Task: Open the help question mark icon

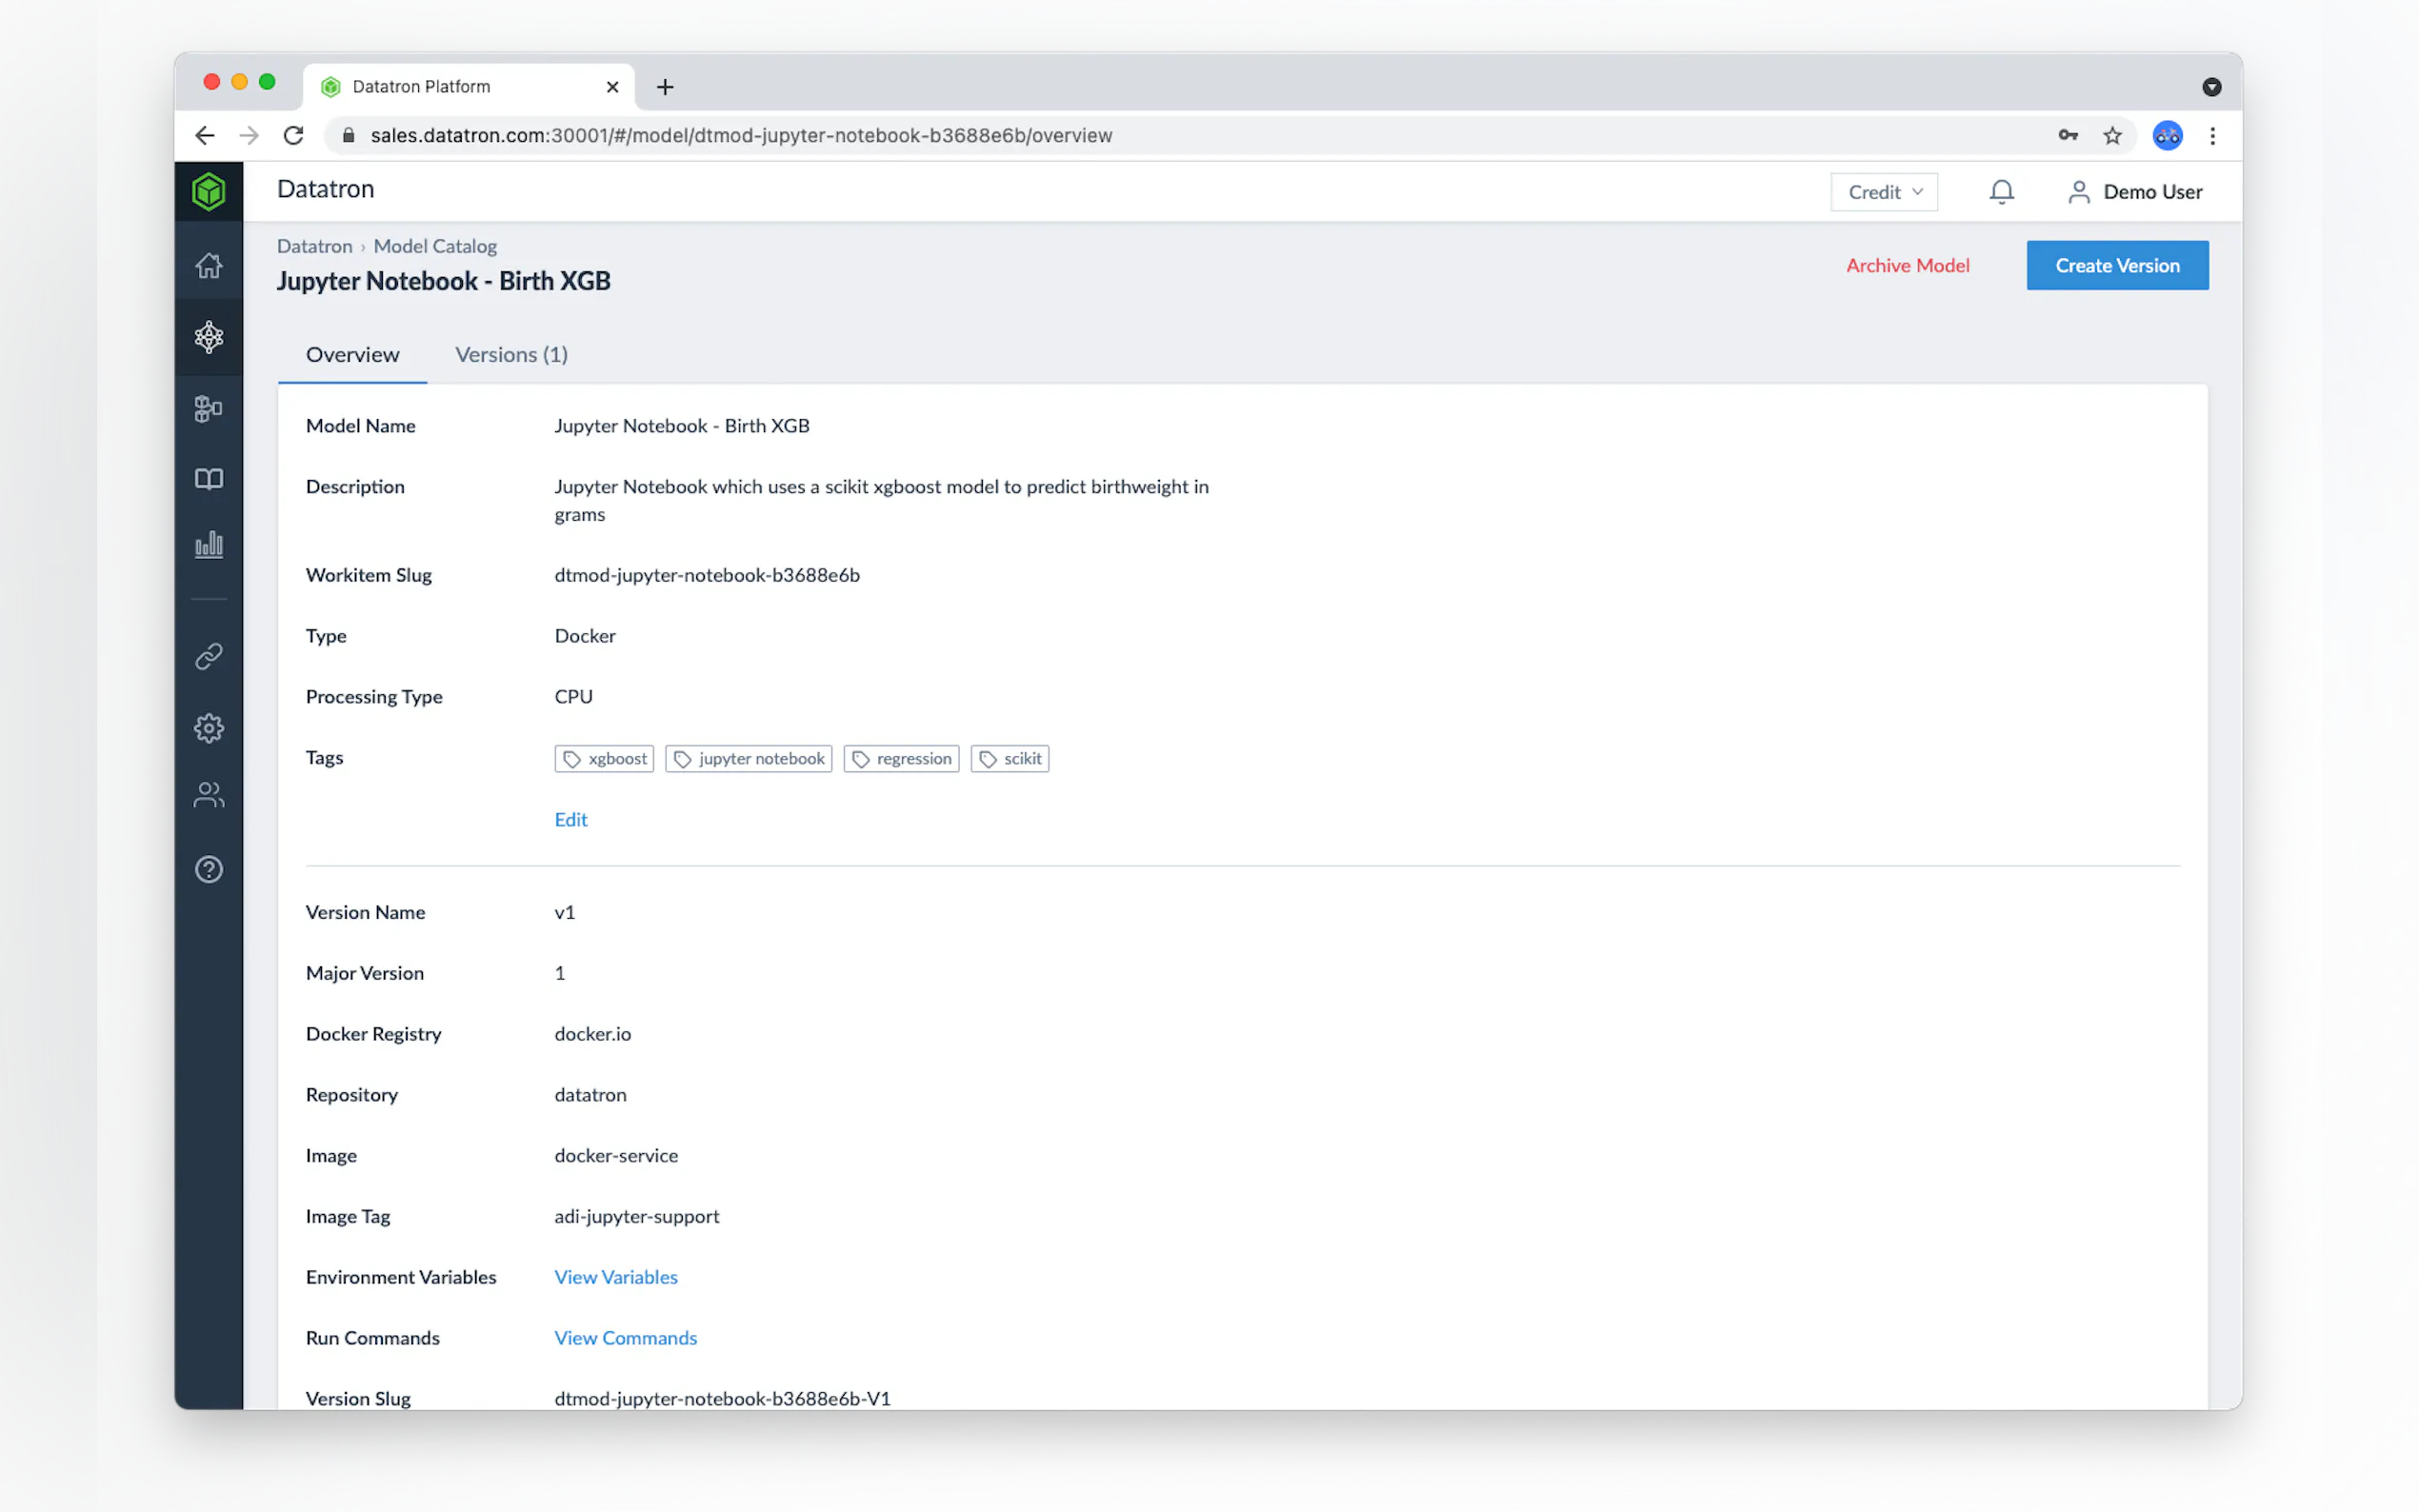Action: point(208,869)
